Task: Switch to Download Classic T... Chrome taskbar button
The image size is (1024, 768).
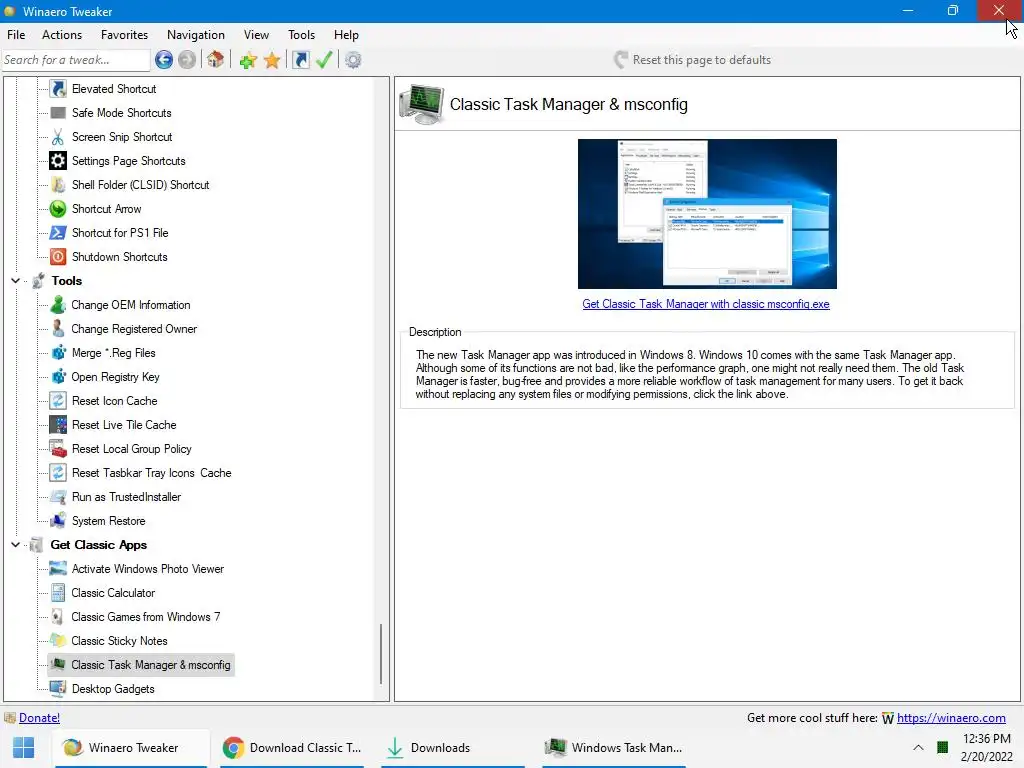Action: (x=292, y=748)
